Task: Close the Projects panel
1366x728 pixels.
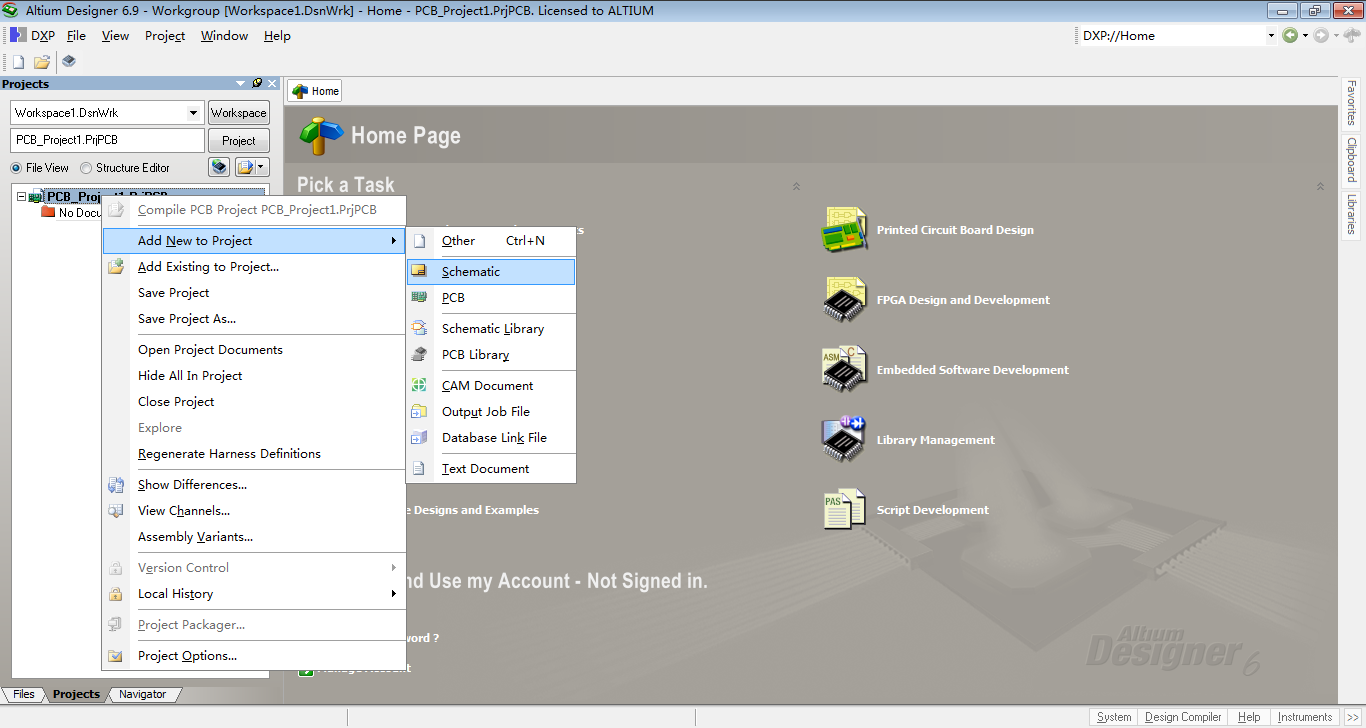Action: (x=272, y=84)
